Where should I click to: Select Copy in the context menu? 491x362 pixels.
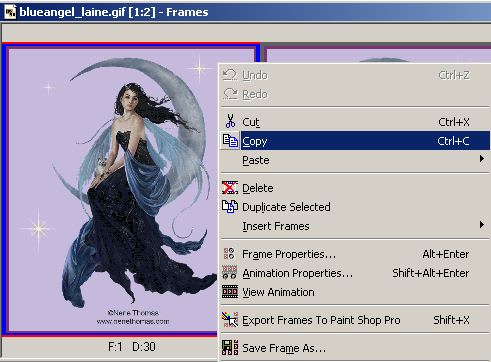[x=355, y=141]
